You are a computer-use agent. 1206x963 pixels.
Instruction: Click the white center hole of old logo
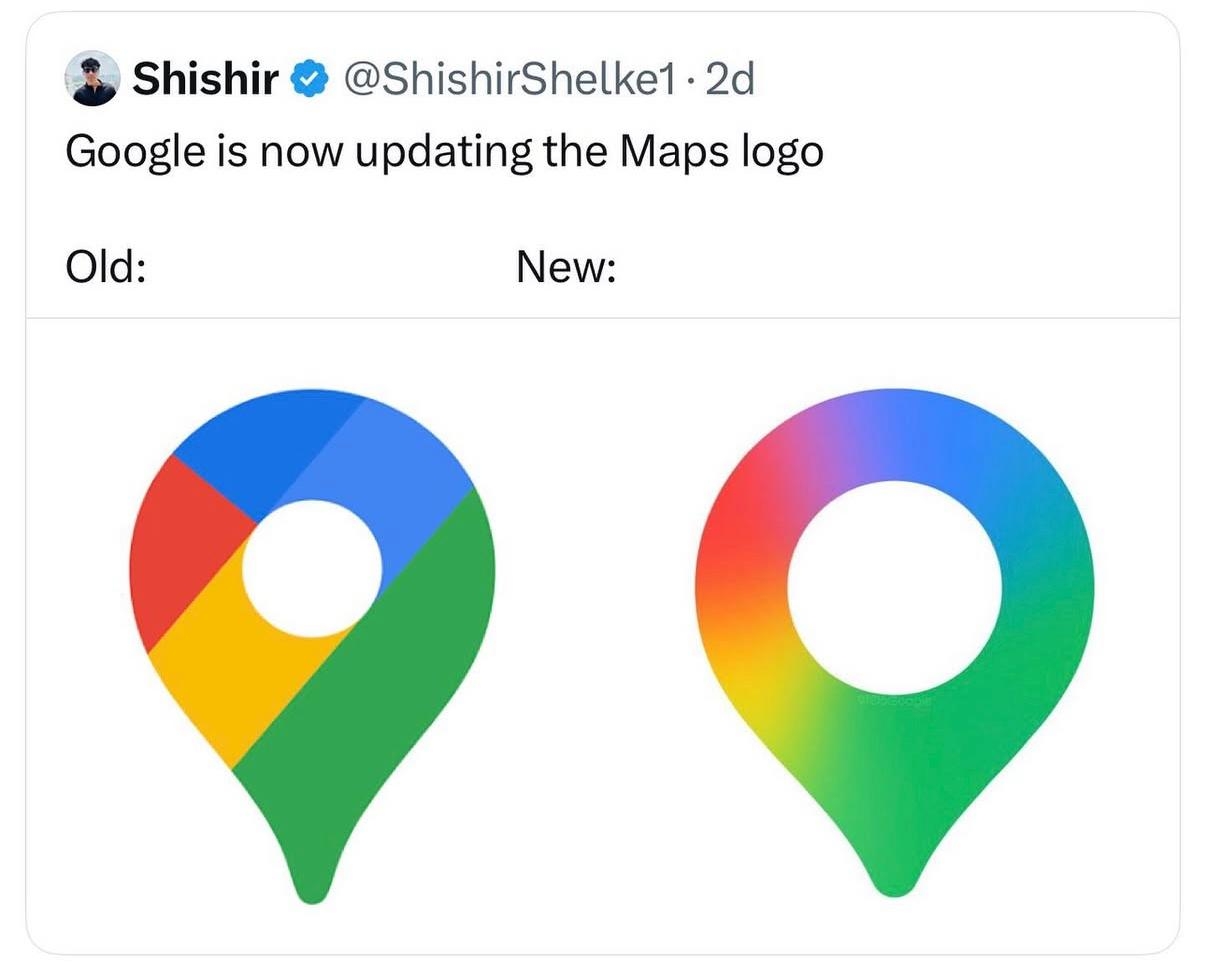coord(312,567)
